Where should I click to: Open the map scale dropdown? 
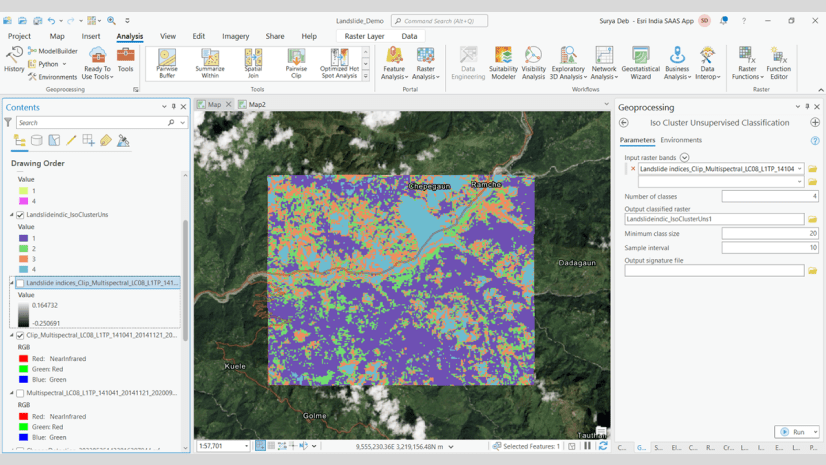coord(246,446)
